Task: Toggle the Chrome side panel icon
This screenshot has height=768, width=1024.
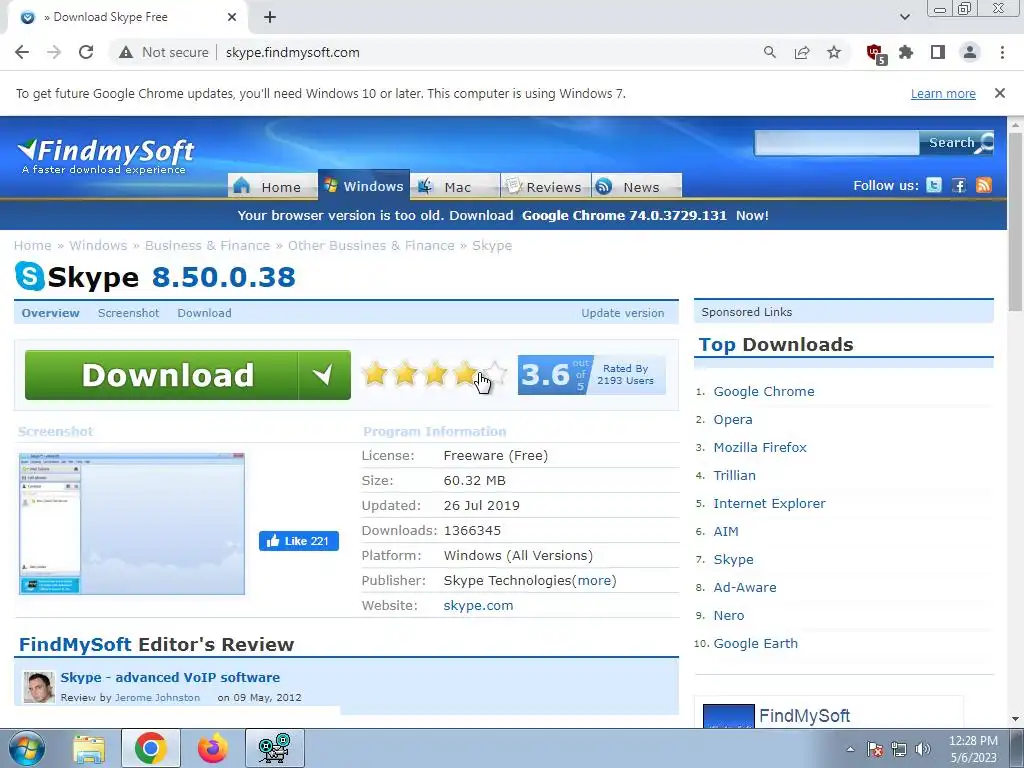Action: 938,52
